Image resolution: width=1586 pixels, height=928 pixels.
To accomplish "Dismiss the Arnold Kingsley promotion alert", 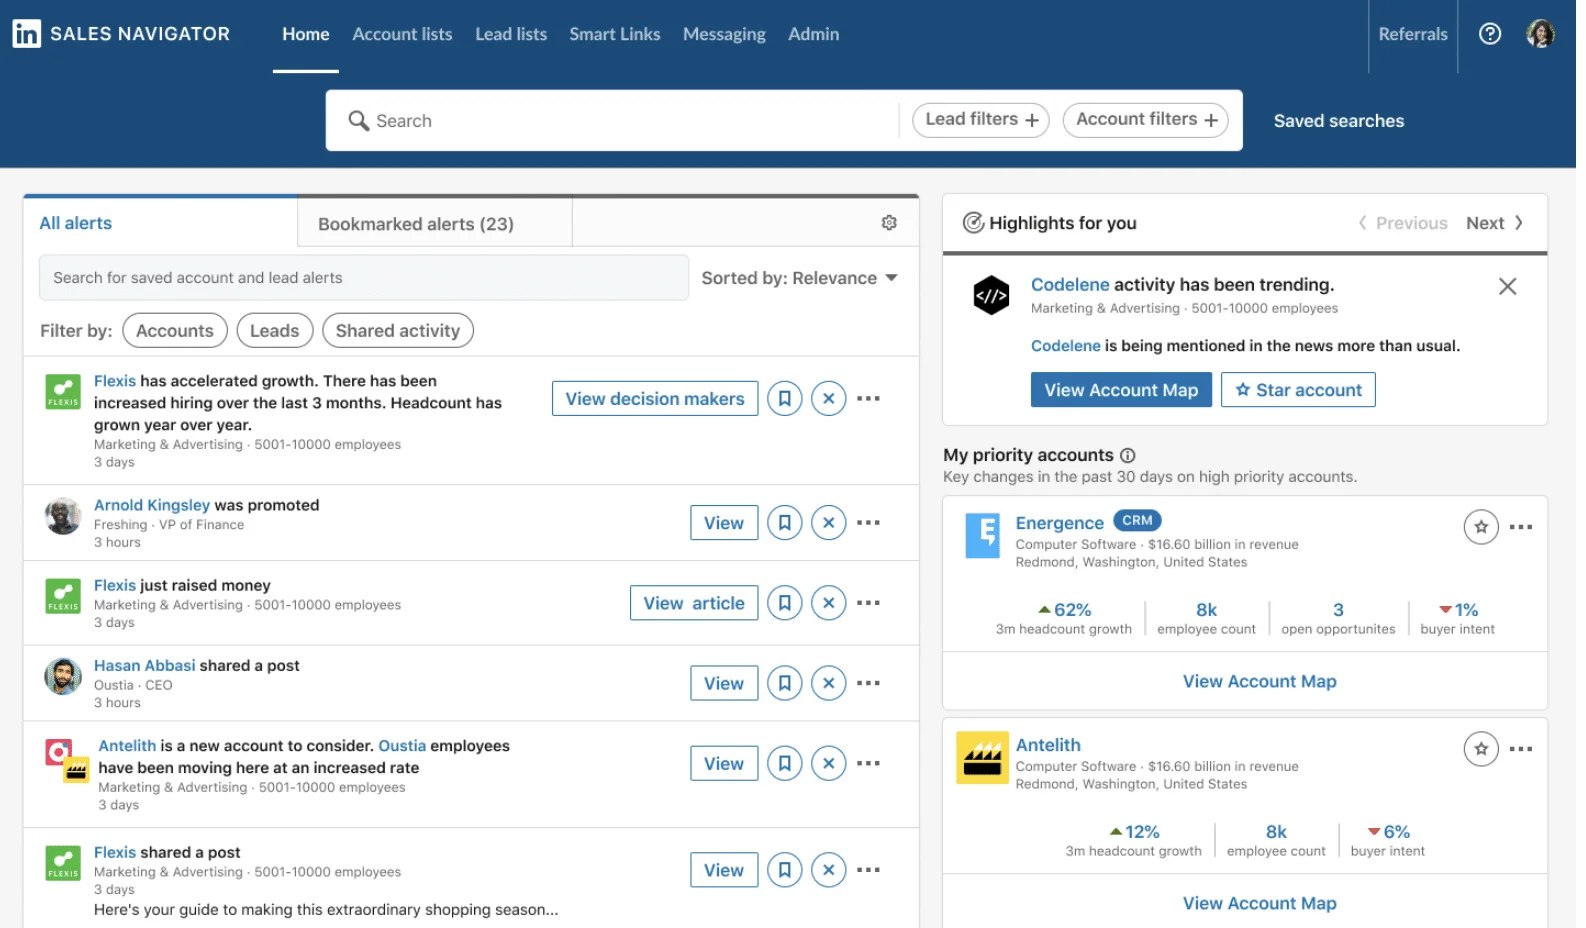I will 829,523.
